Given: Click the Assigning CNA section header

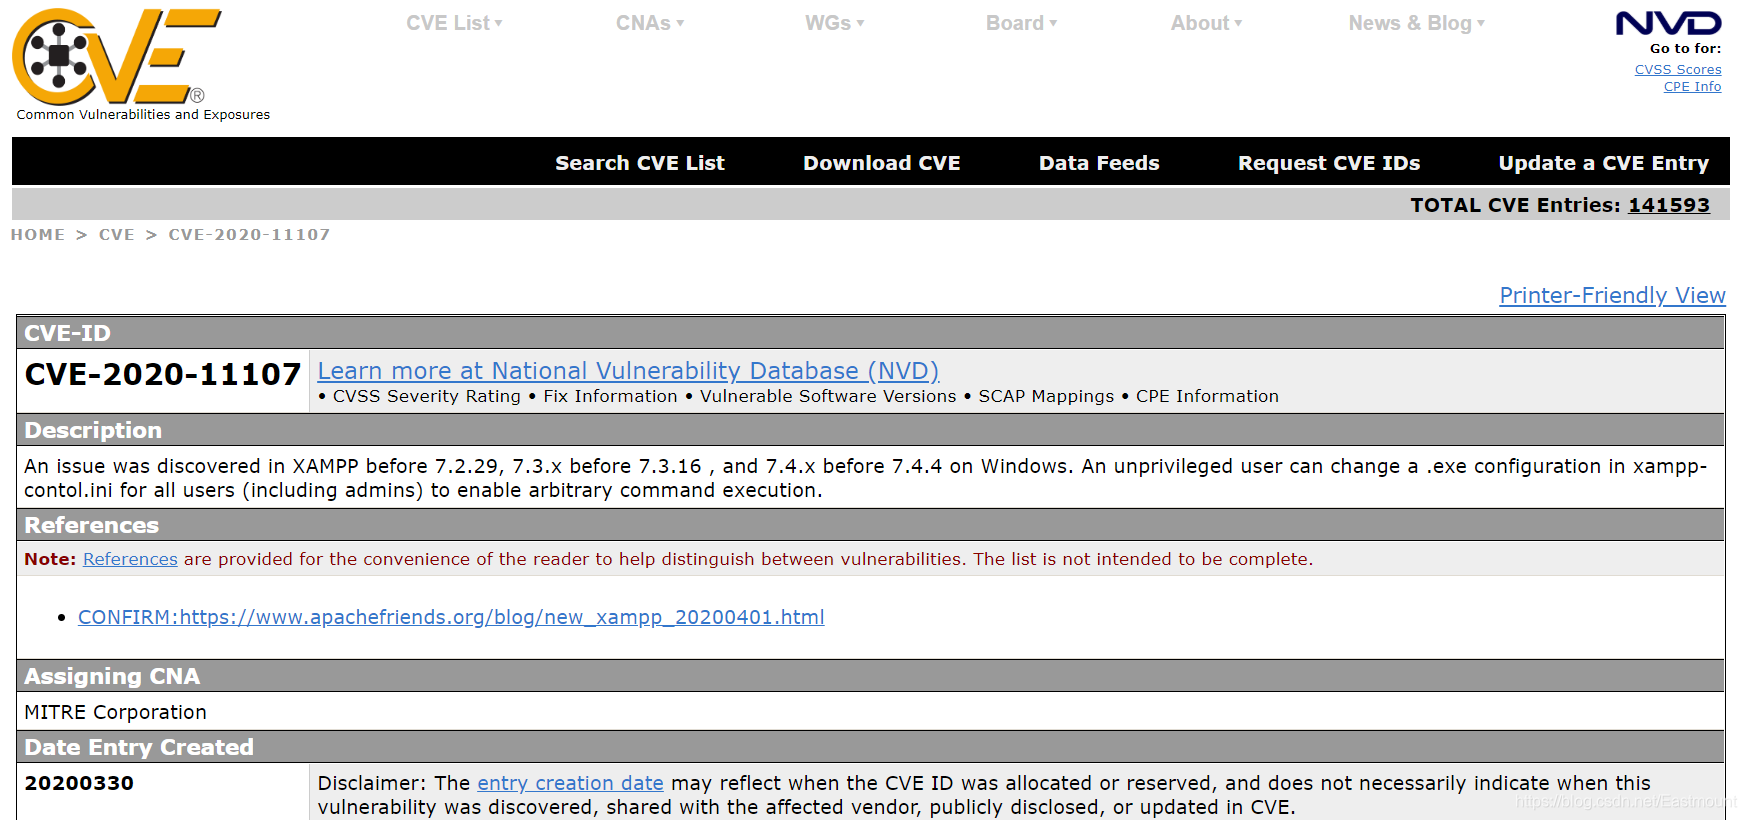Looking at the screenshot, I should pos(871,676).
